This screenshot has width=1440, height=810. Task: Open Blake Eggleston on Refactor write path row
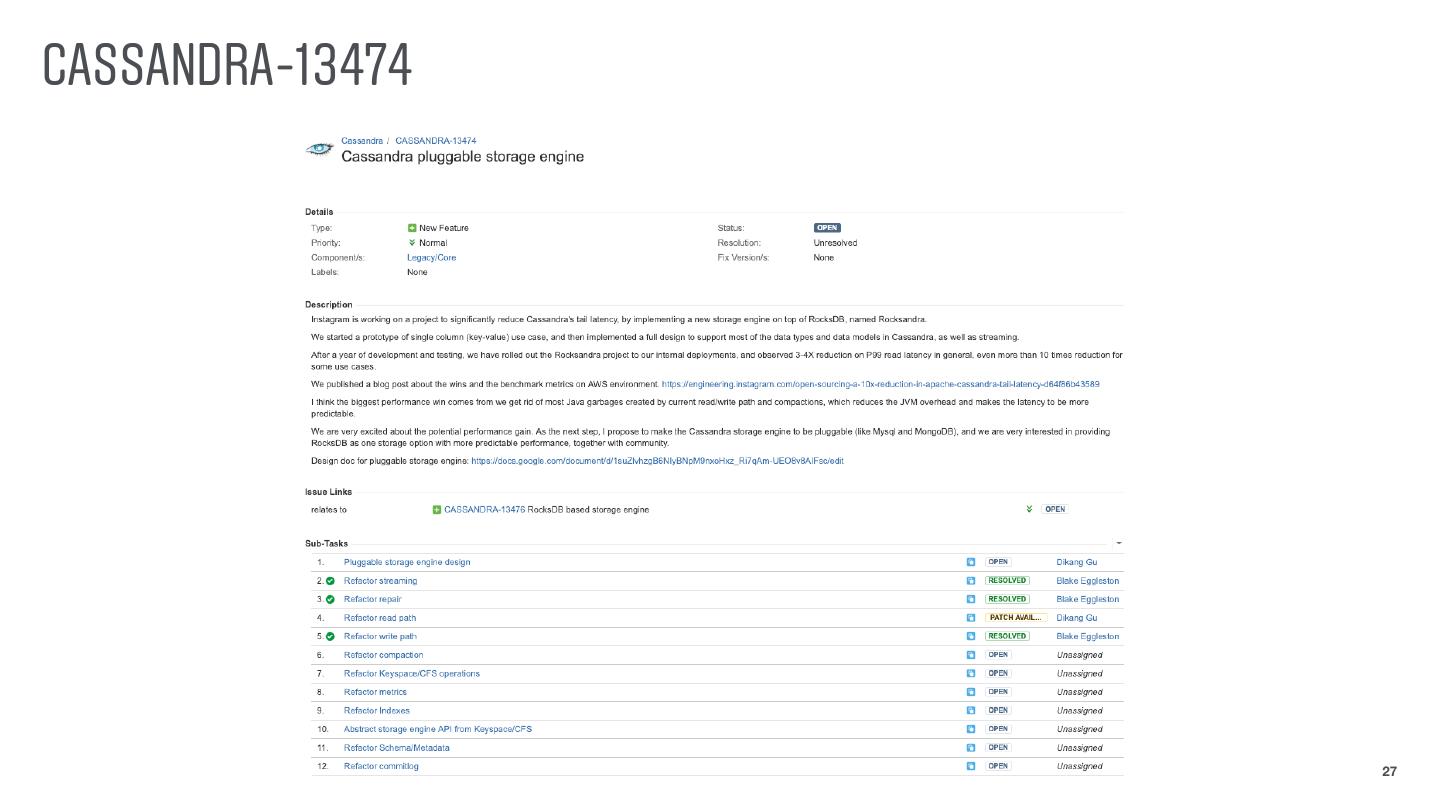[1088, 636]
